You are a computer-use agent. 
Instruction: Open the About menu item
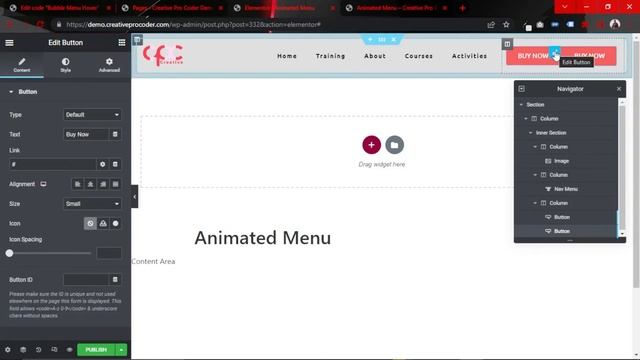(375, 56)
